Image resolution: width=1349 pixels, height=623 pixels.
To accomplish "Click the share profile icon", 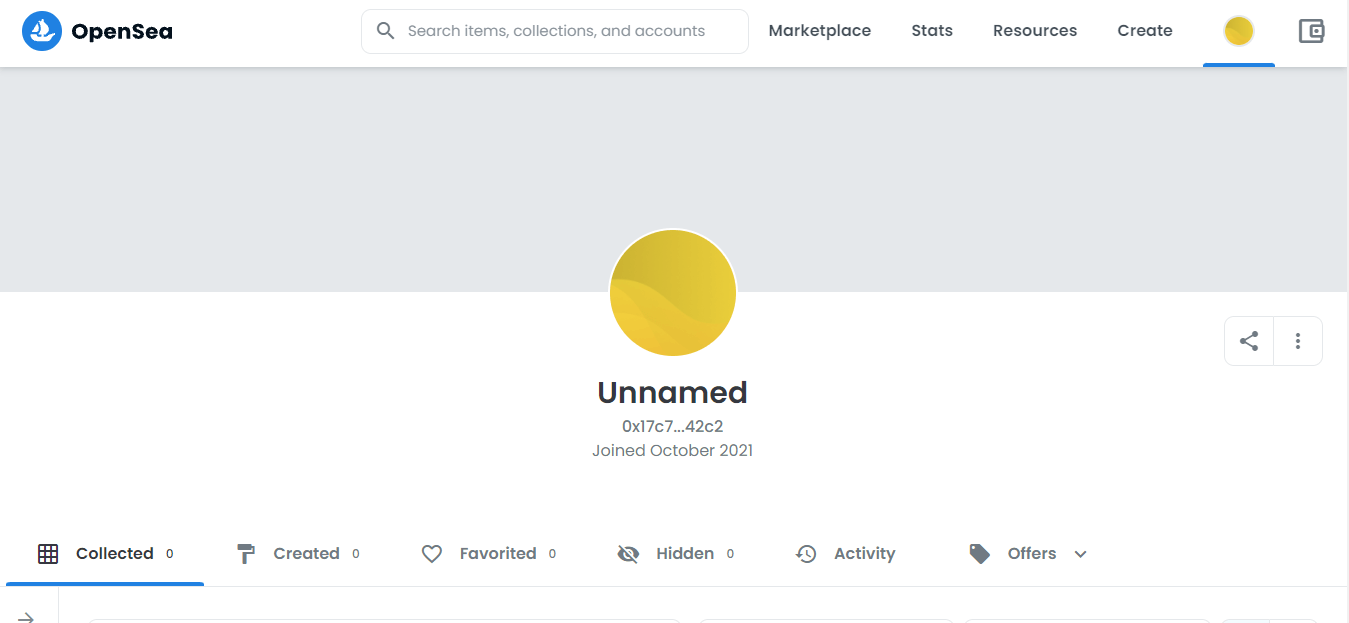I will (1249, 341).
